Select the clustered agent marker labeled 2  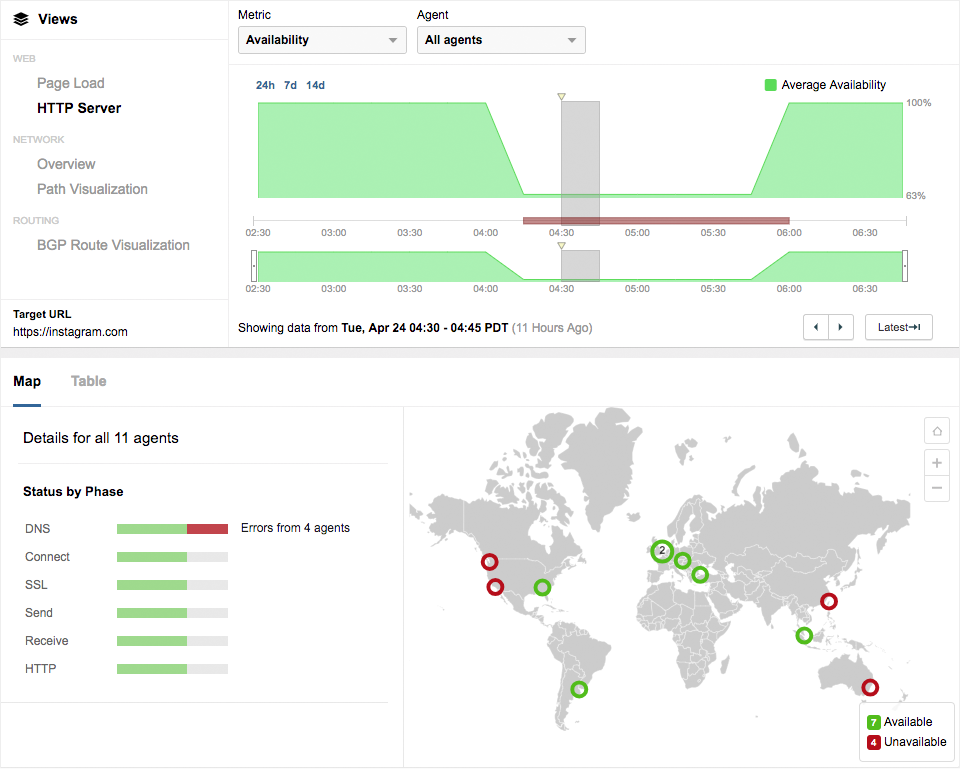click(662, 551)
